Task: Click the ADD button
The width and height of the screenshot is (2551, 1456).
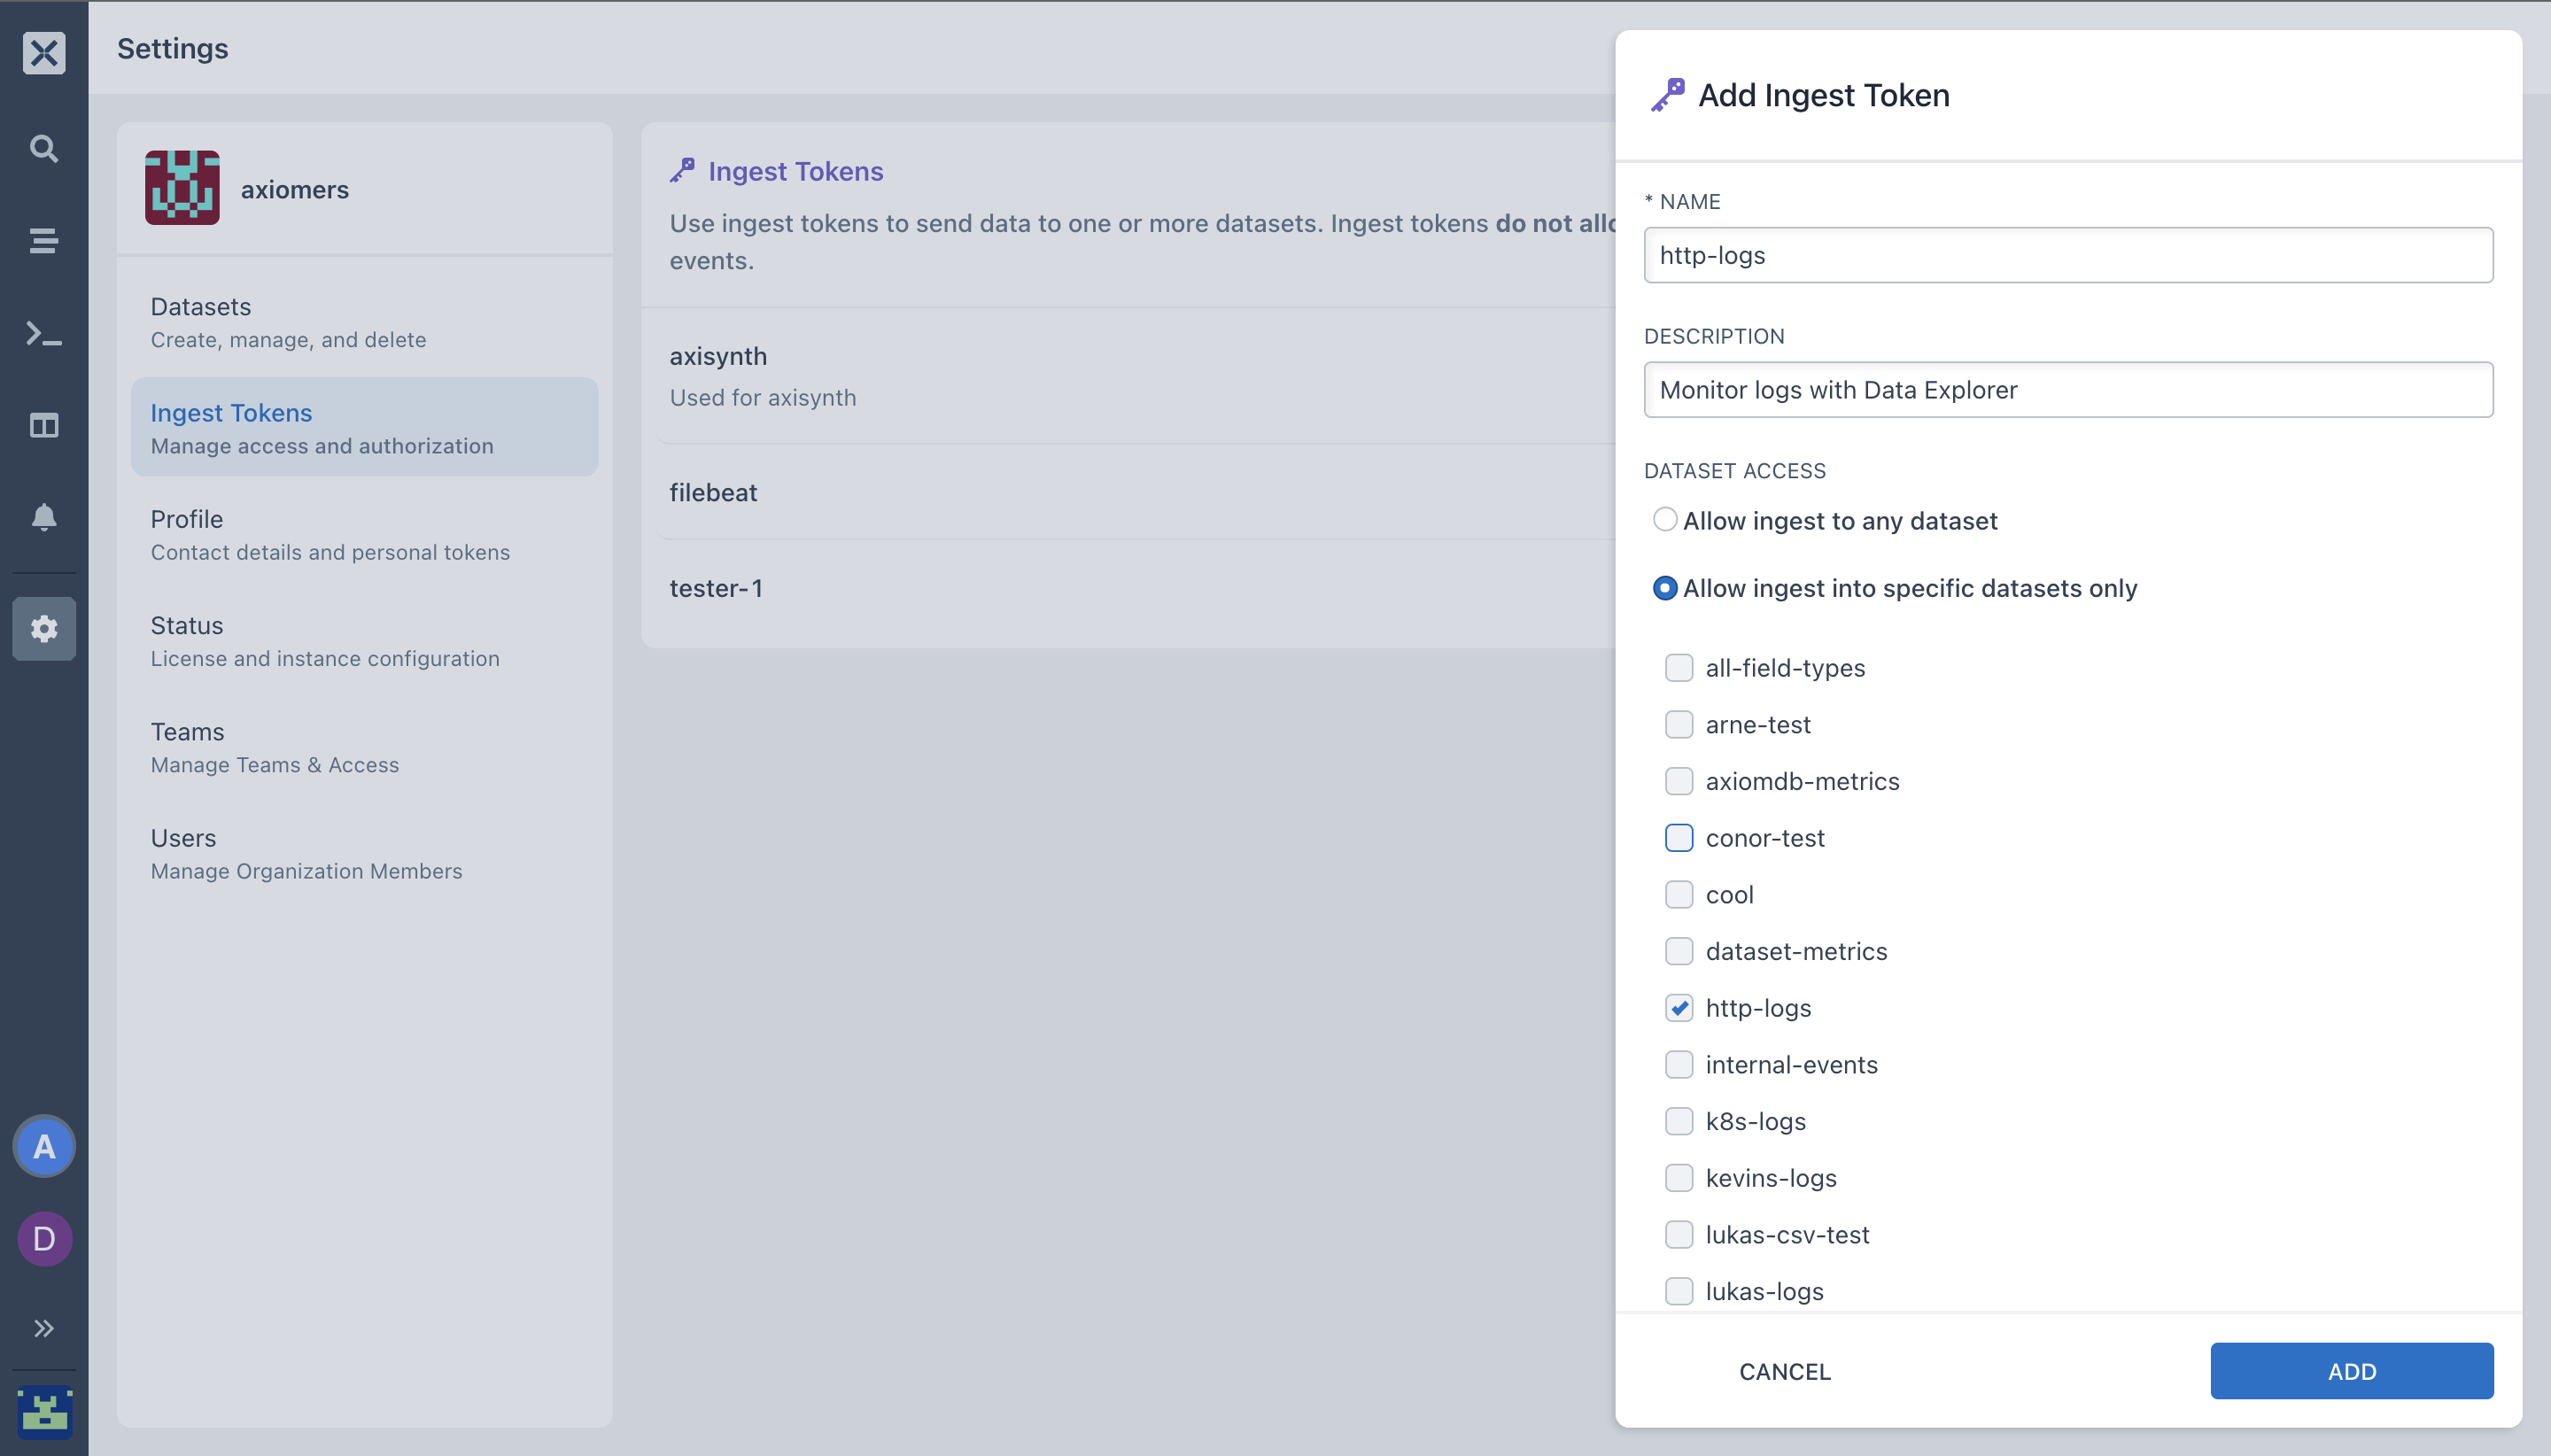Action: (x=2350, y=1371)
